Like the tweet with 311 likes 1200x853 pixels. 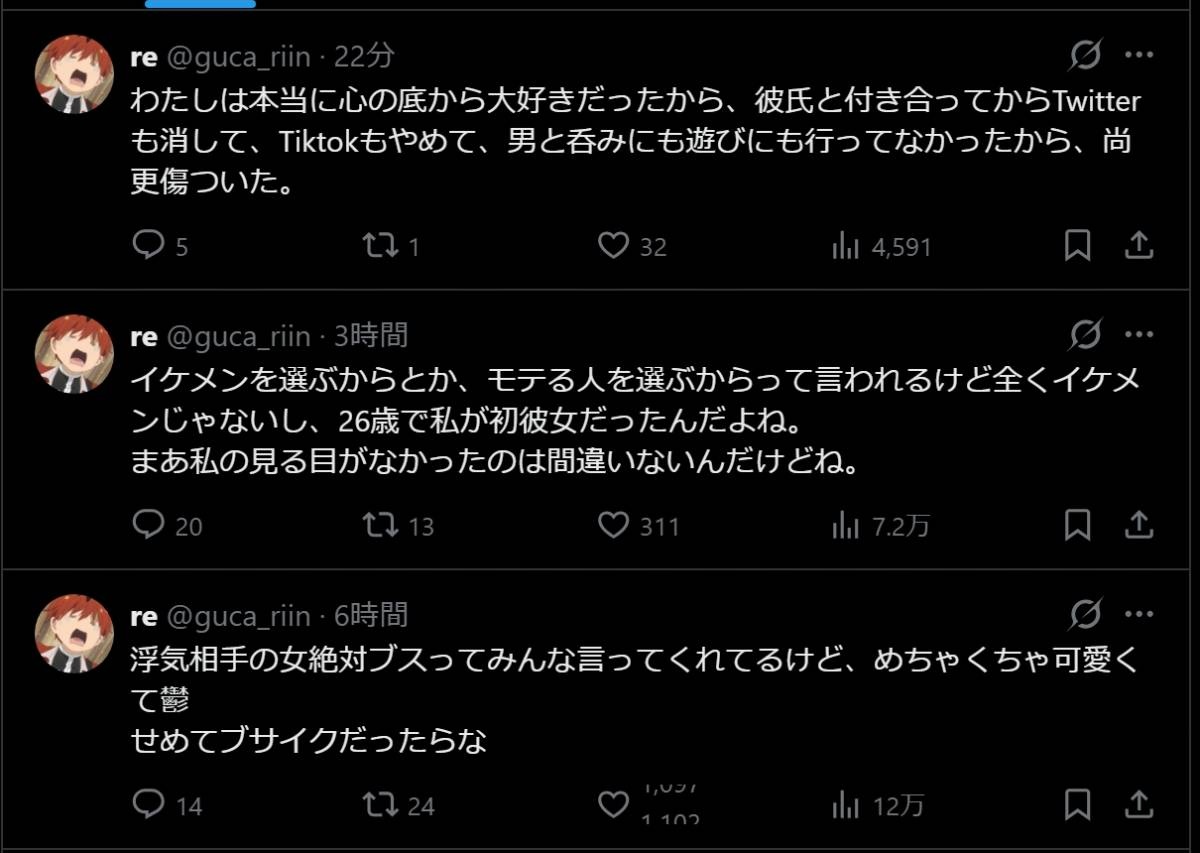point(612,524)
